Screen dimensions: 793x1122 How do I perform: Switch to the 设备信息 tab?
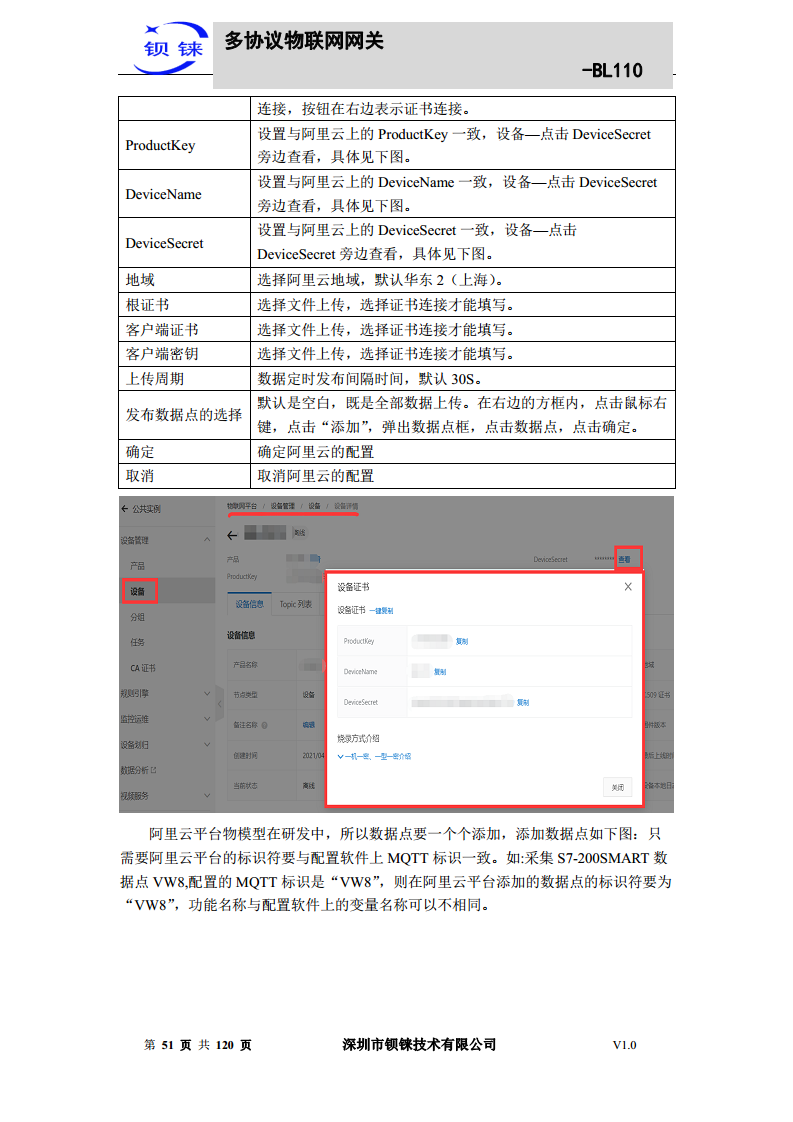(249, 604)
